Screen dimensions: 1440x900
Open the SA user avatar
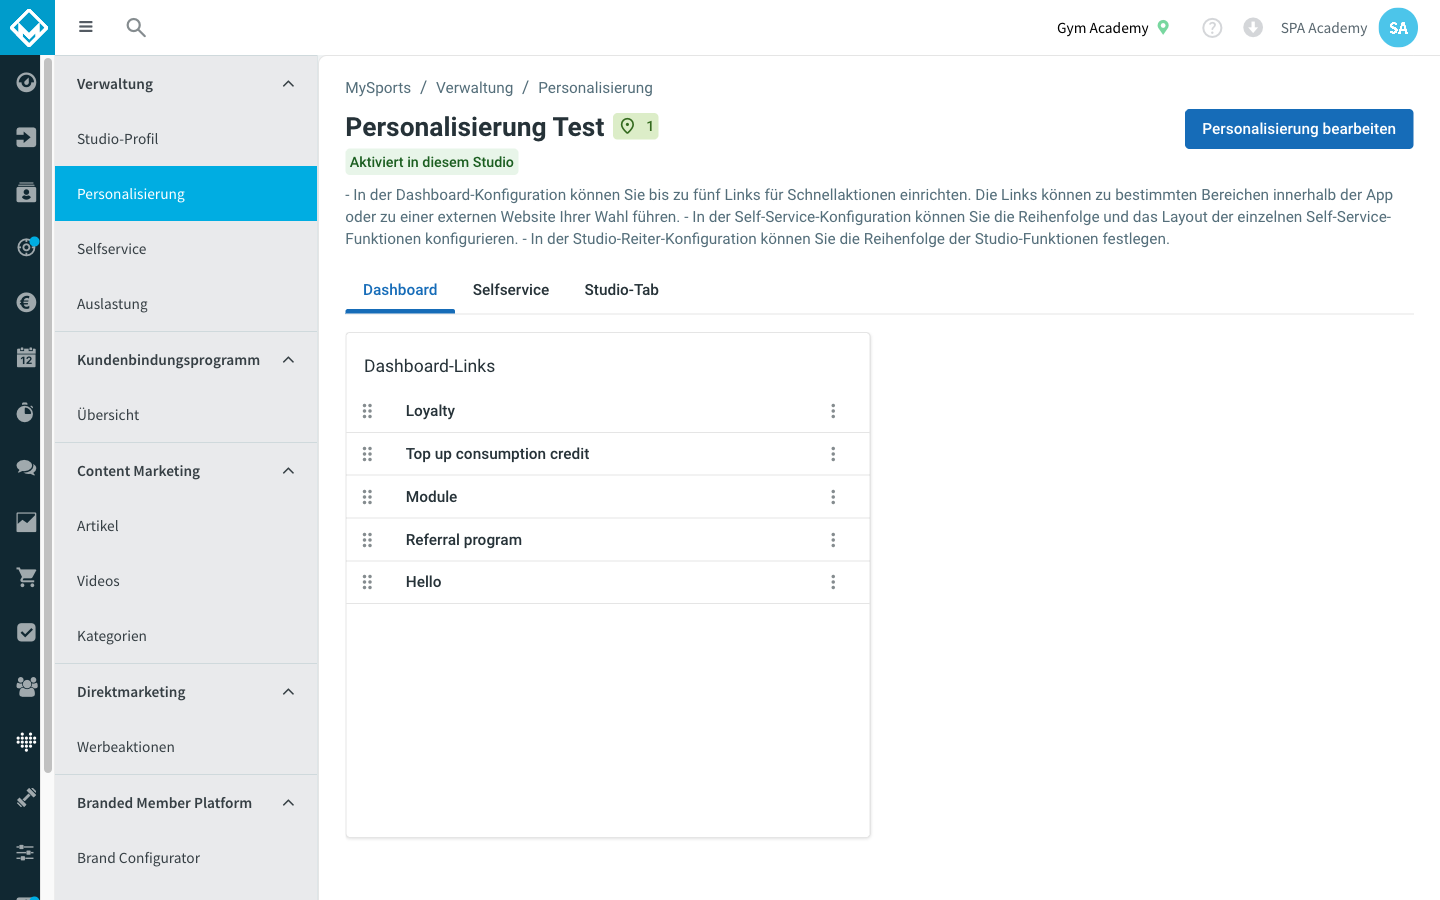click(x=1398, y=28)
